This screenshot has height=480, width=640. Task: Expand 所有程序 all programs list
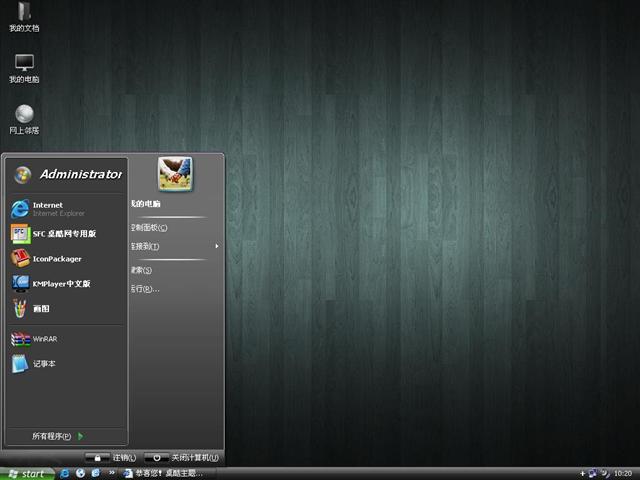click(57, 436)
